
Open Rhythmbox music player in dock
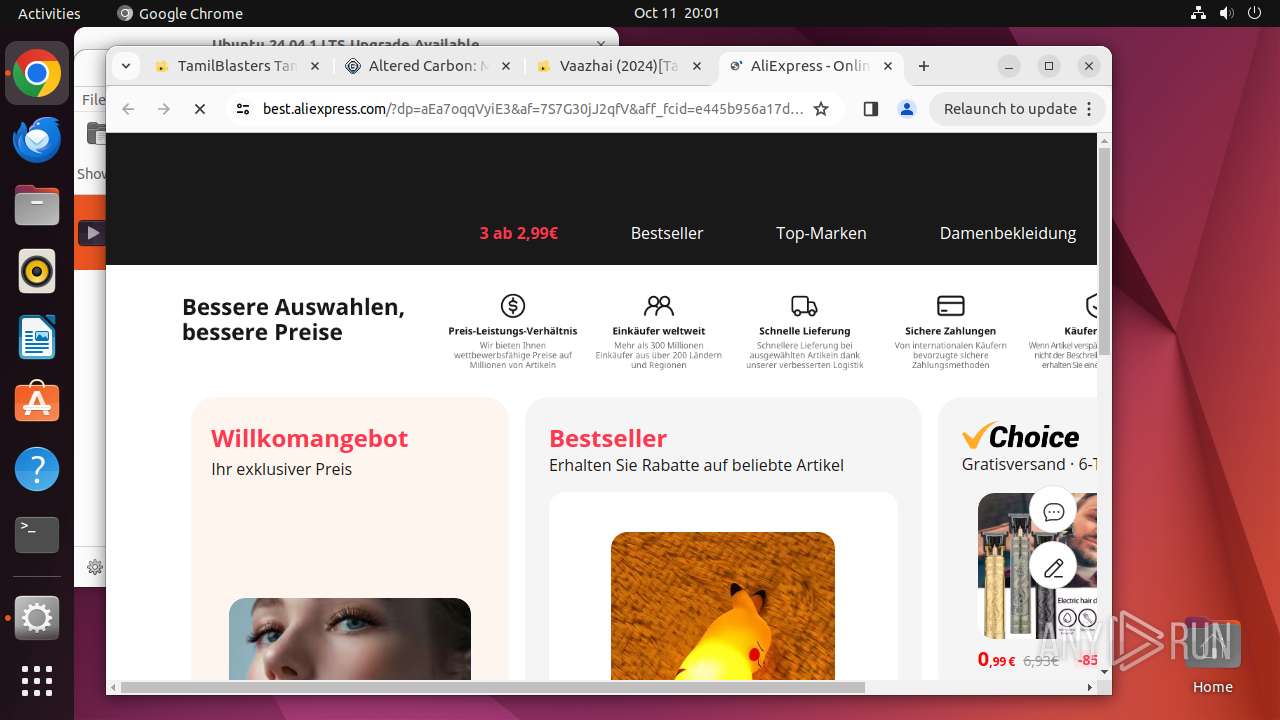tap(37, 271)
